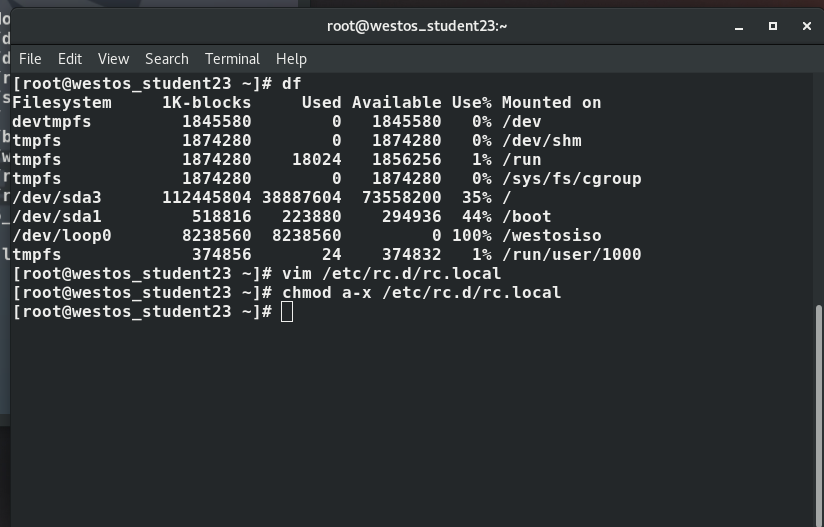Image resolution: width=824 pixels, height=527 pixels.
Task: Click the '/dev/sda3' filesystem entry
Action: point(57,198)
